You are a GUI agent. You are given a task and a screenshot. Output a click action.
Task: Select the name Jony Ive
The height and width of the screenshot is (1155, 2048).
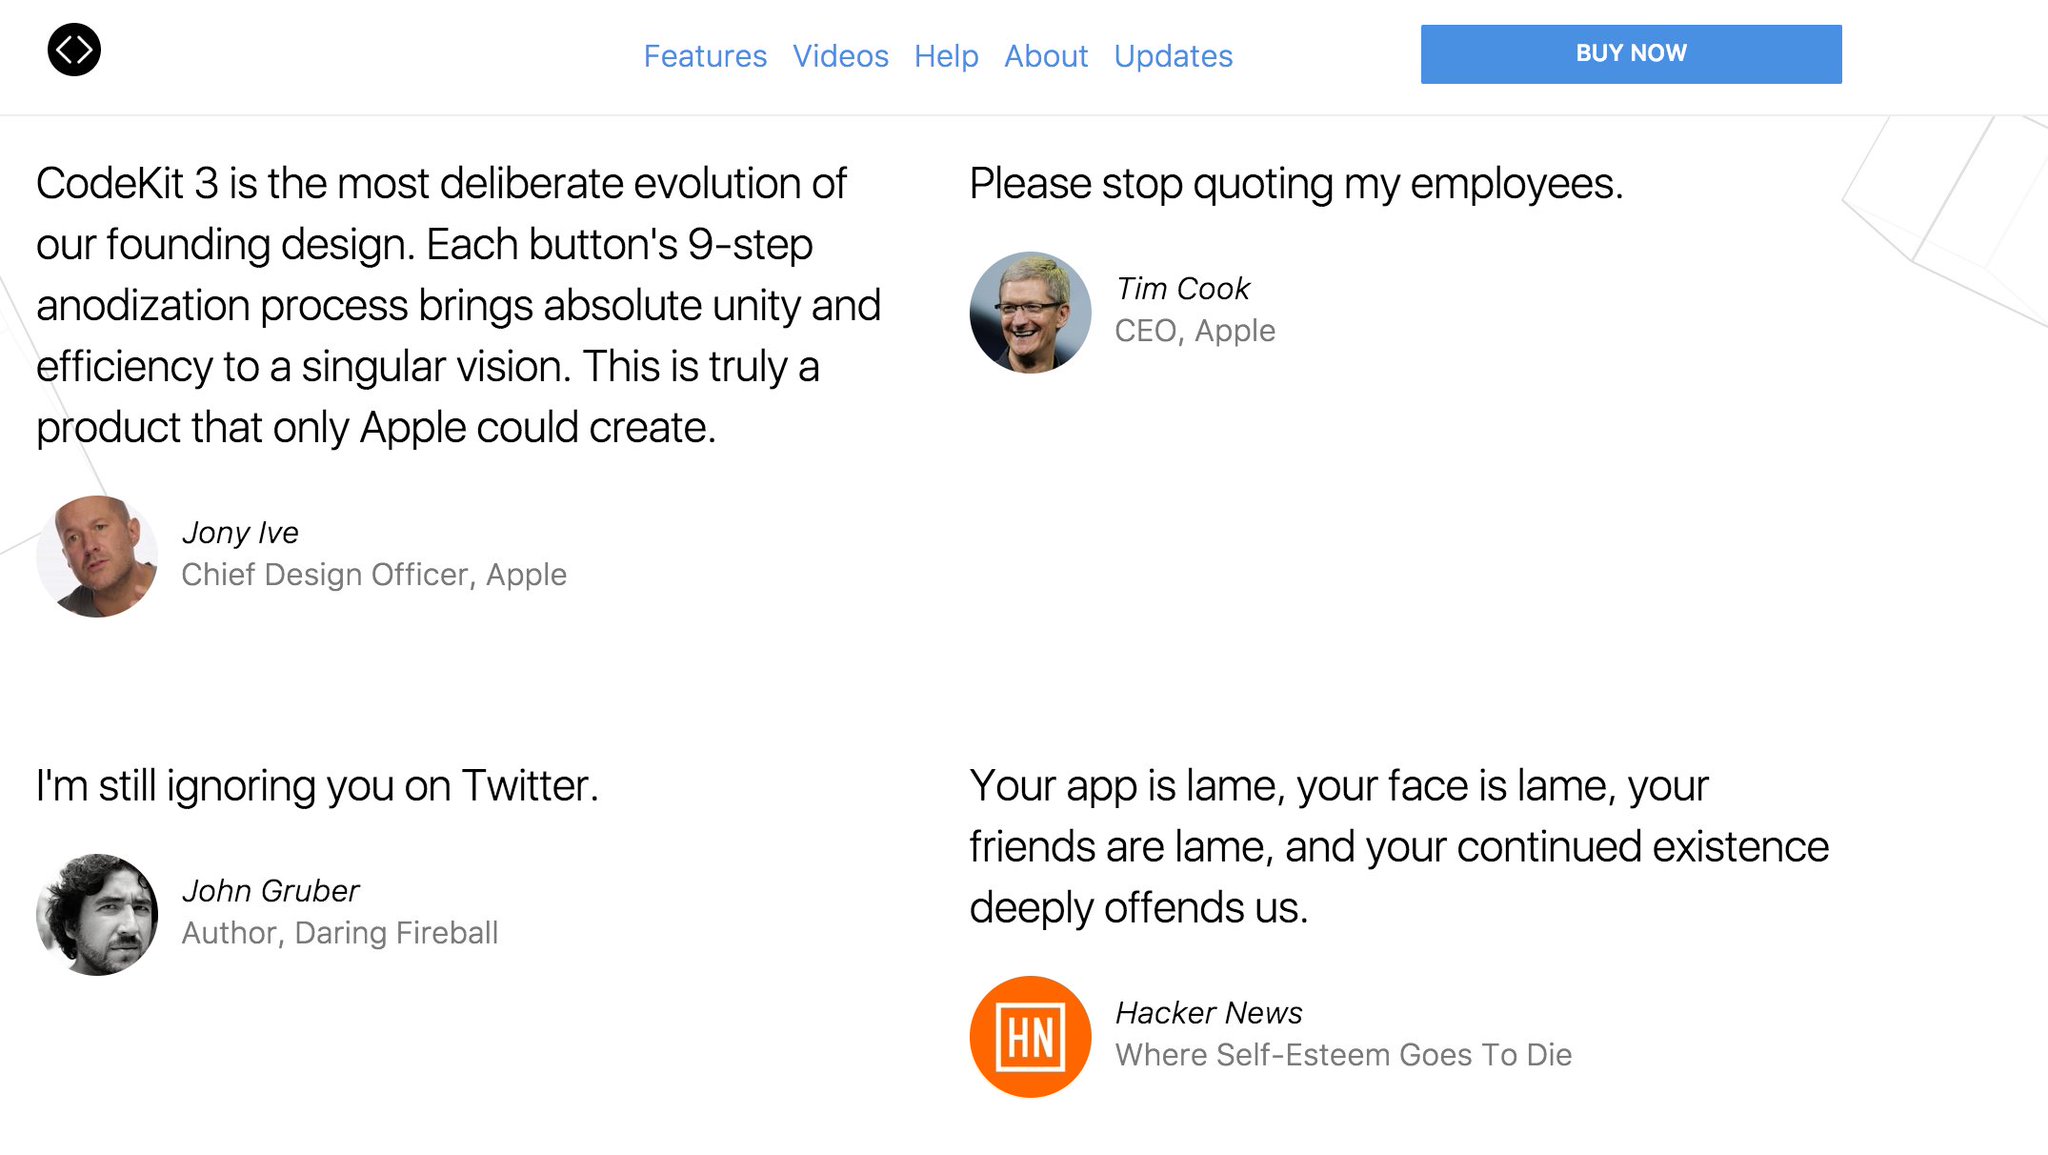240,533
